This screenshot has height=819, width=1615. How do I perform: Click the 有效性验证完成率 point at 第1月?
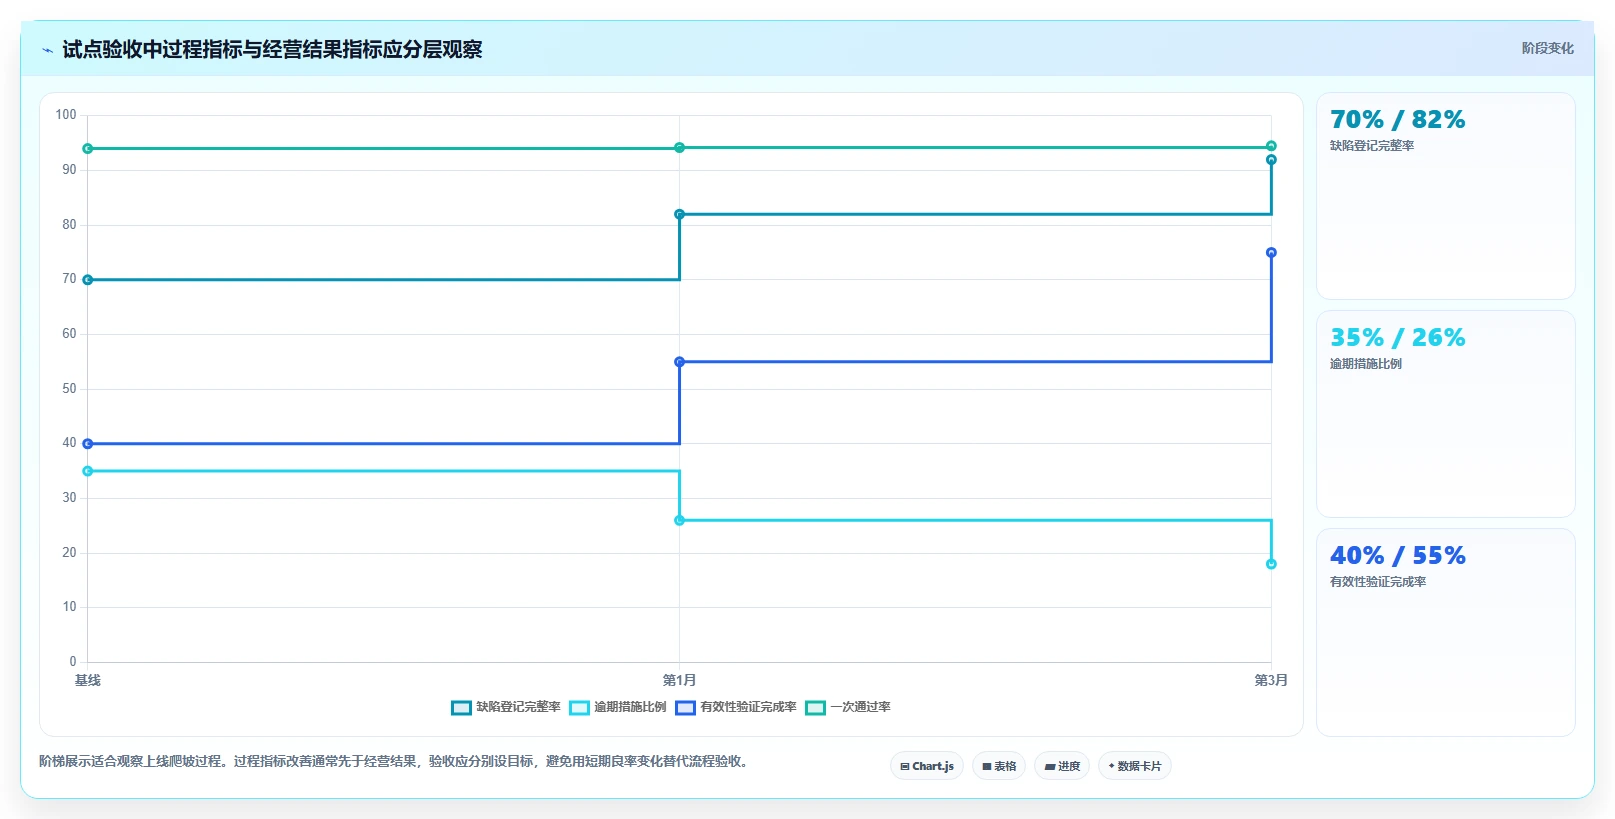[680, 362]
